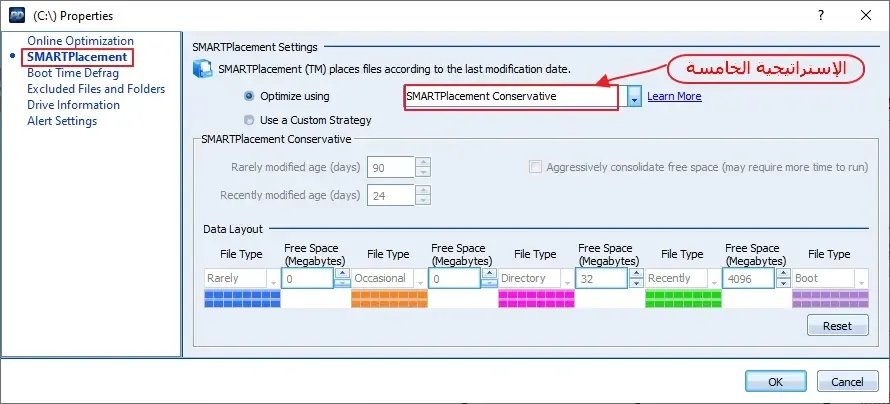Enable Aggressively consolidate free space checkbox
The height and width of the screenshot is (404, 890).
click(535, 167)
